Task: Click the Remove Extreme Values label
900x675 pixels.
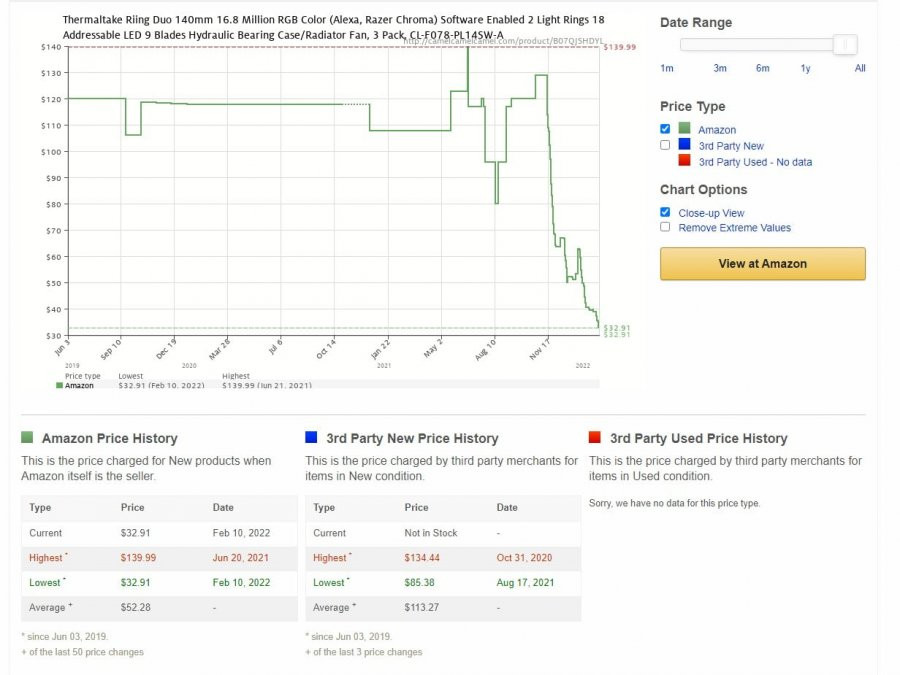Action: coord(735,228)
